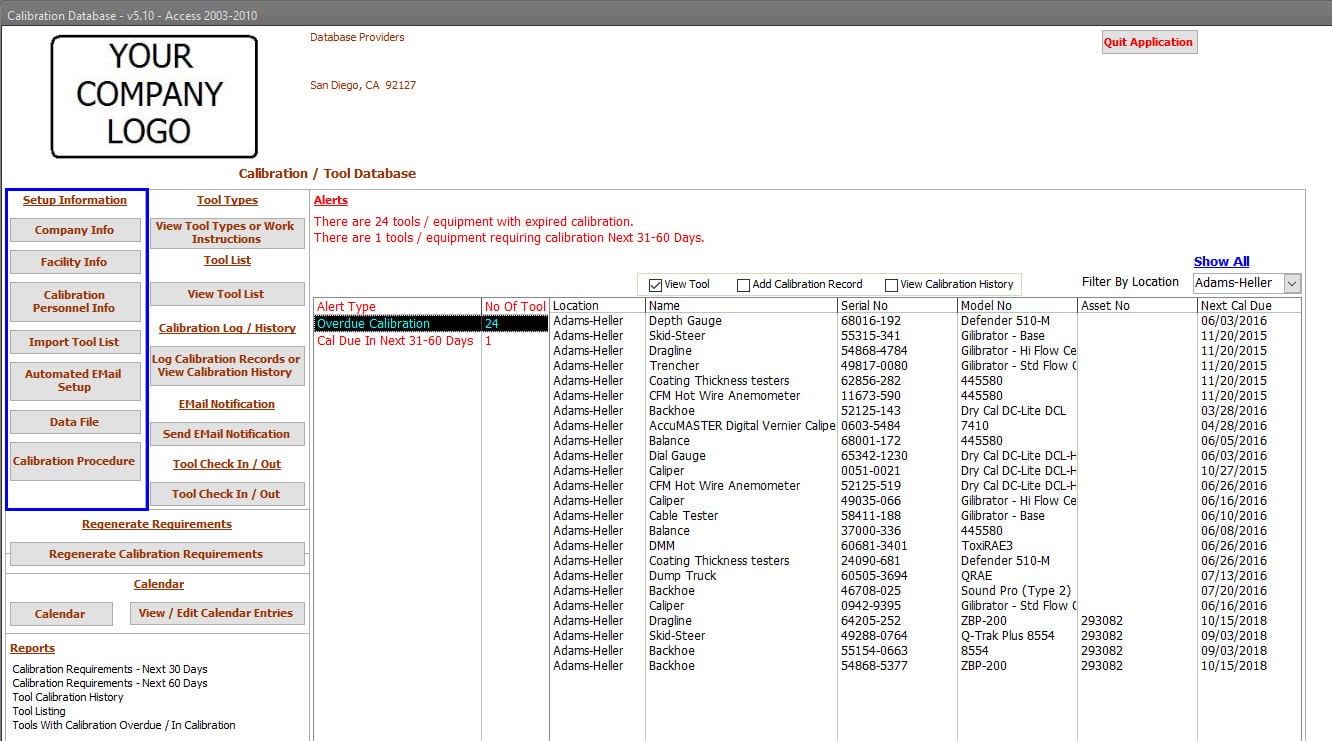The image size is (1332, 741).
Task: Click model Q-Trak Plus 8554
Action: pyautogui.click(x=1008, y=636)
